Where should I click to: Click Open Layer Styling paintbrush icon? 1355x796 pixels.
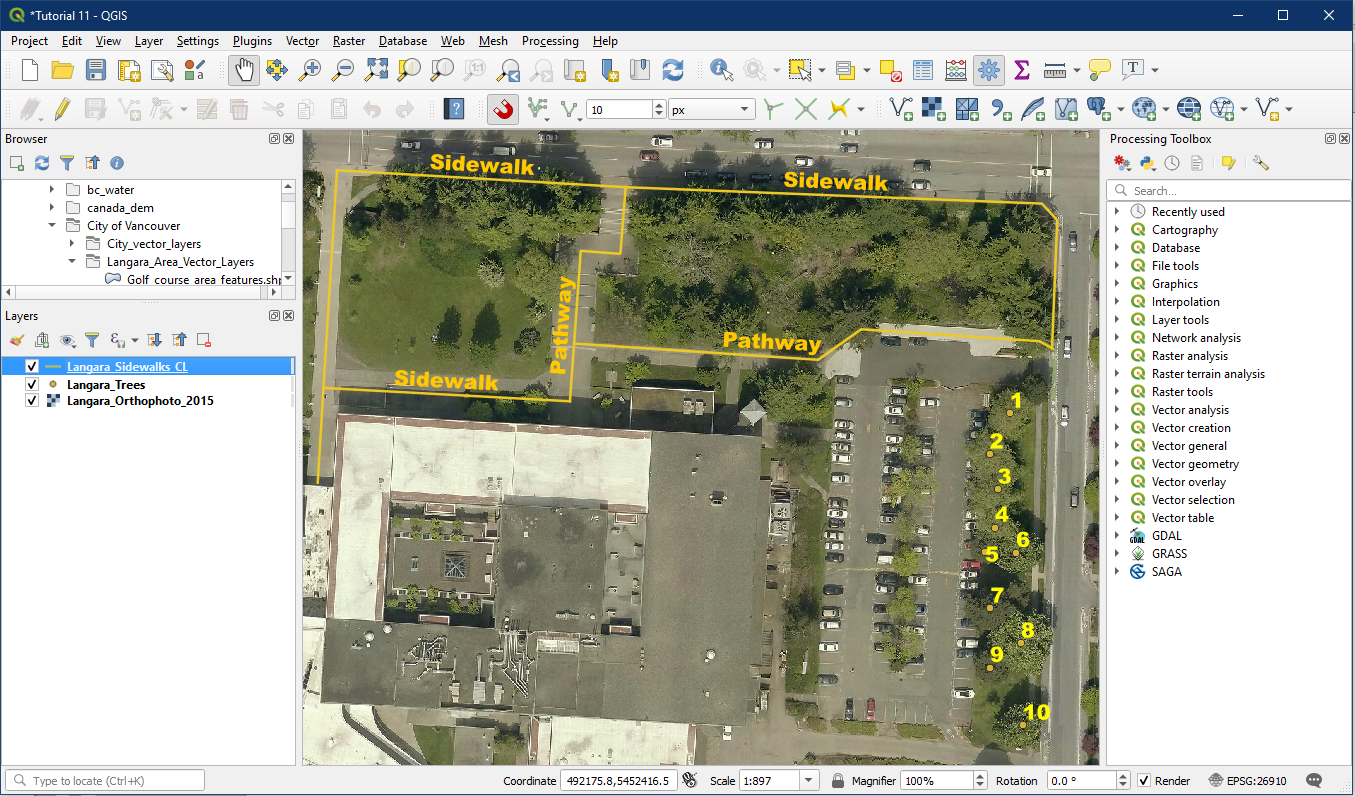[x=17, y=340]
